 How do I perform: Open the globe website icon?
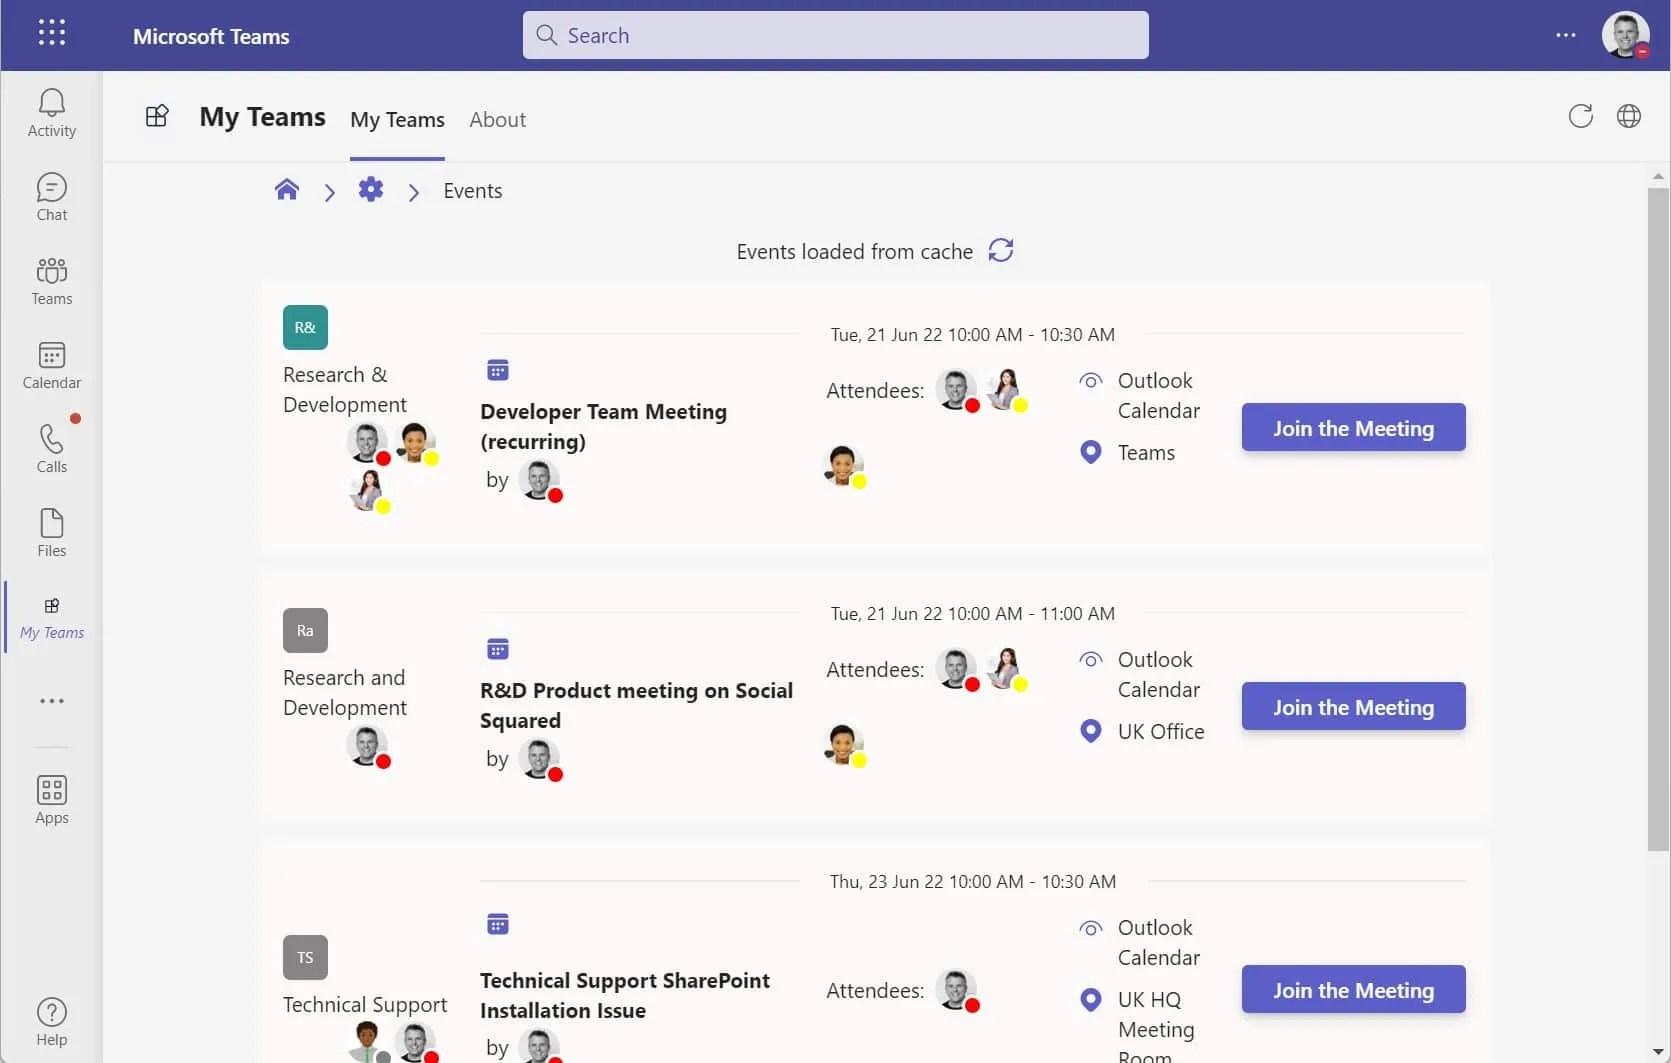coord(1629,117)
